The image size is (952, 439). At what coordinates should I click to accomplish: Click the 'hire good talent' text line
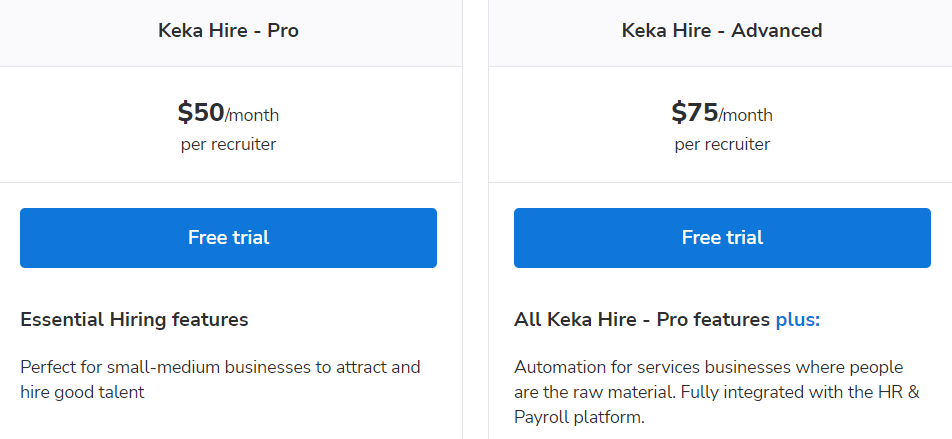[82, 392]
